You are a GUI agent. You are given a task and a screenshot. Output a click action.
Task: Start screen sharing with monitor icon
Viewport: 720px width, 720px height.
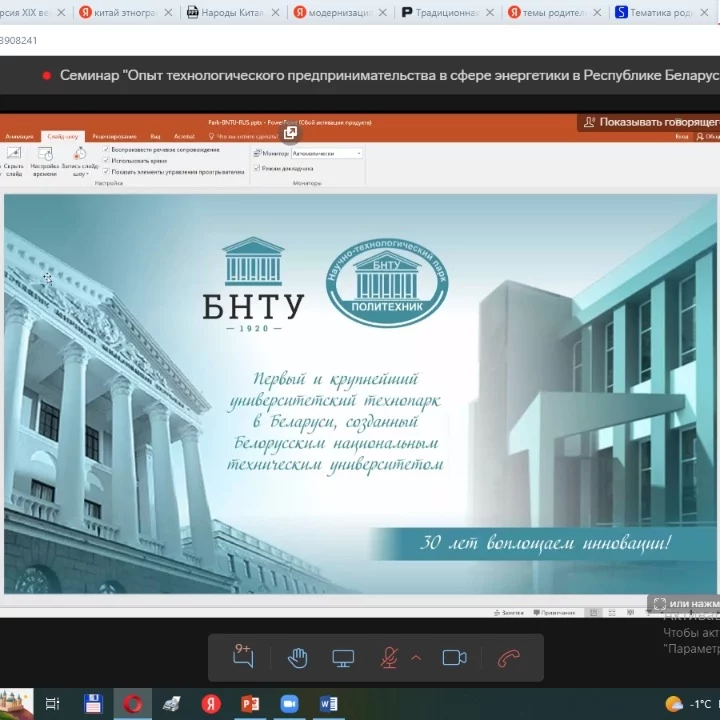click(343, 657)
